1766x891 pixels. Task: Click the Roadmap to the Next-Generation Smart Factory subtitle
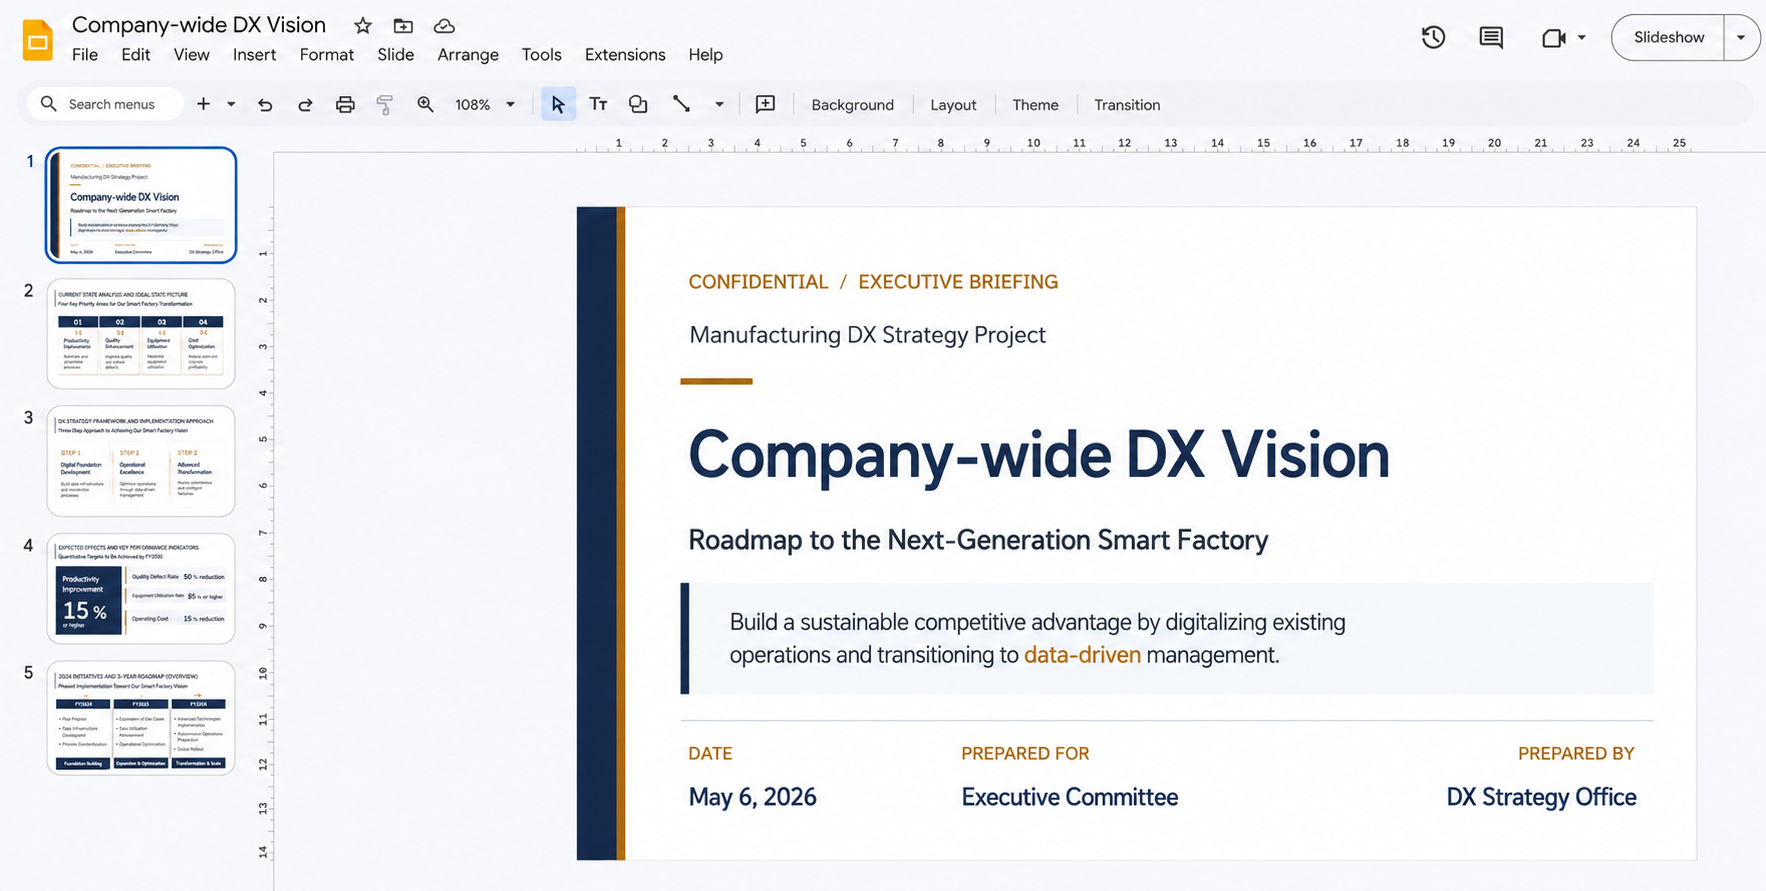[x=978, y=540]
